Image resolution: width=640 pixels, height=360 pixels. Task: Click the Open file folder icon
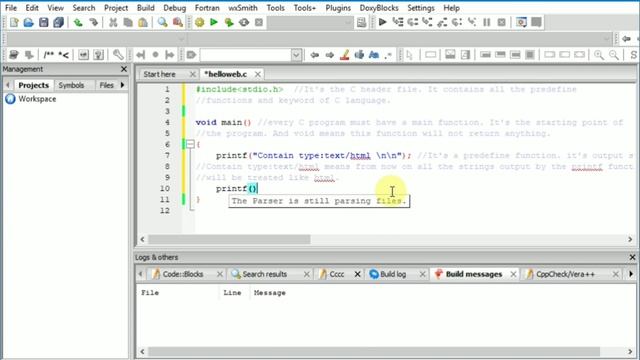pyautogui.click(x=29, y=22)
